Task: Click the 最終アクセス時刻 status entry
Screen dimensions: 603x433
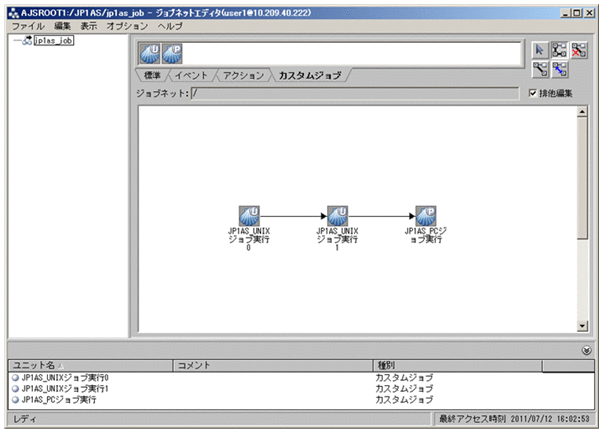Action: click(514, 419)
